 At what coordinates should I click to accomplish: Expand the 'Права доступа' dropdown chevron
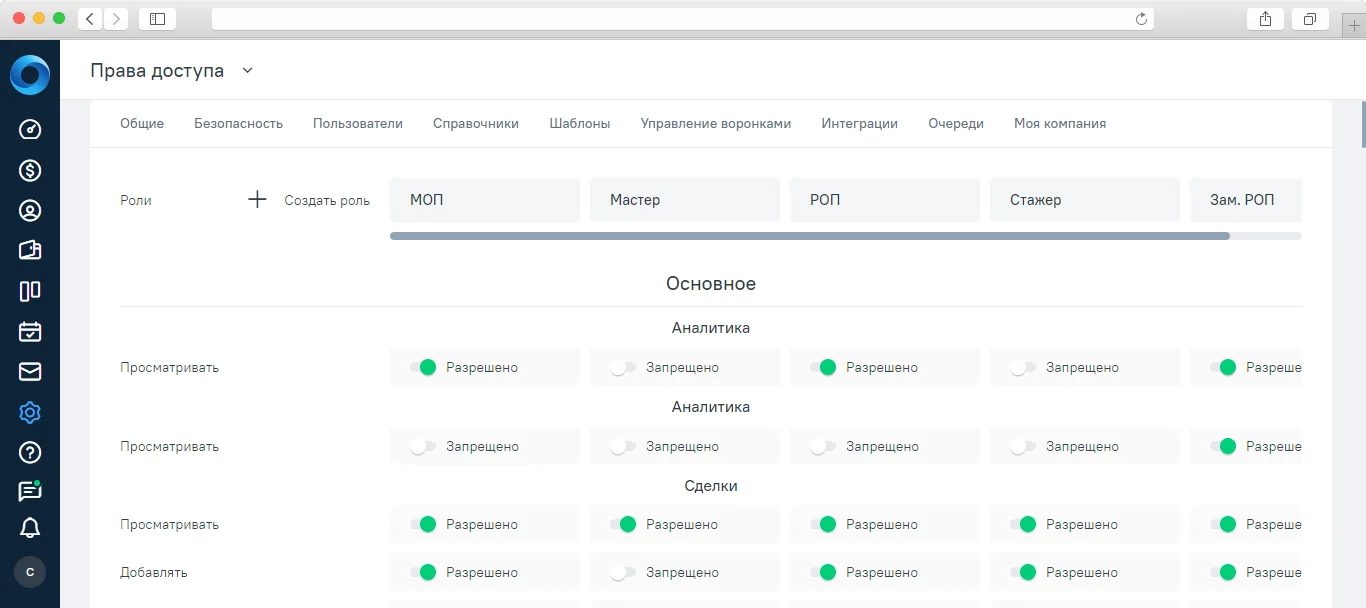pos(248,70)
